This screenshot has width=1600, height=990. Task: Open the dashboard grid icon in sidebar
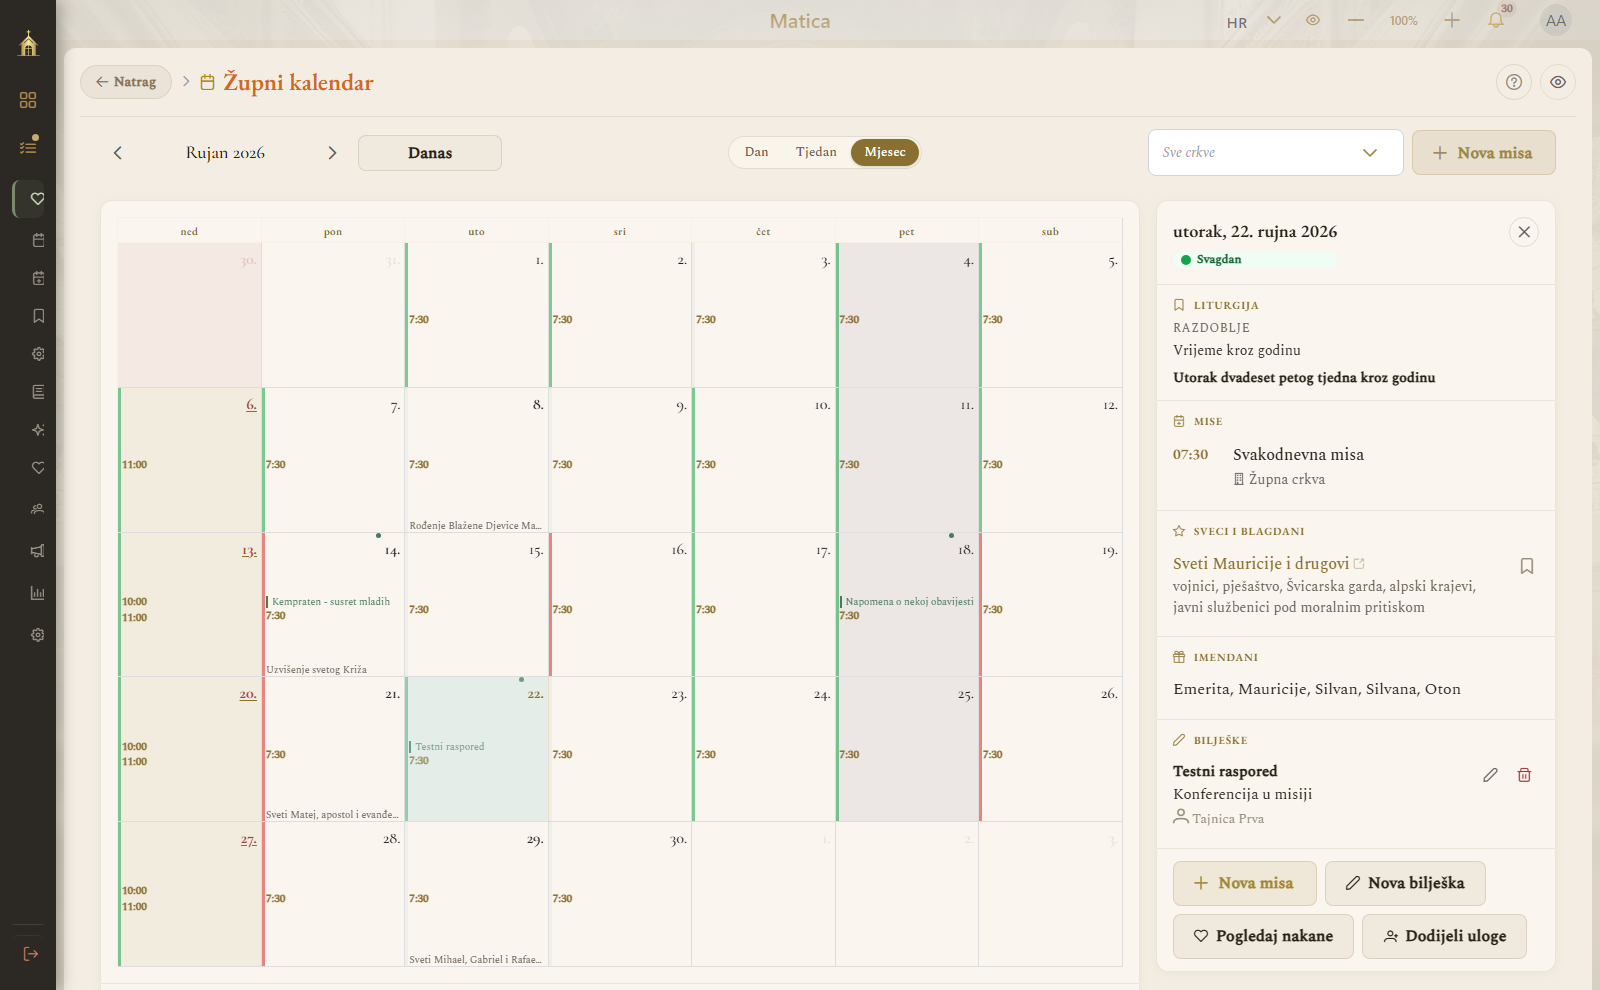click(28, 100)
